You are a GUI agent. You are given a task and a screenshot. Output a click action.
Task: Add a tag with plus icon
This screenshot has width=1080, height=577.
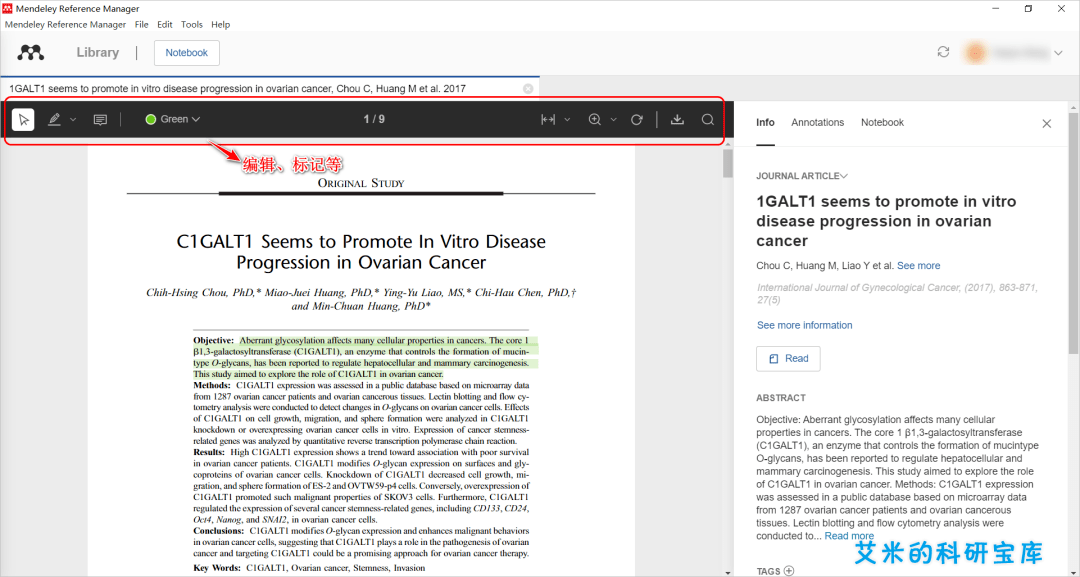pos(789,571)
